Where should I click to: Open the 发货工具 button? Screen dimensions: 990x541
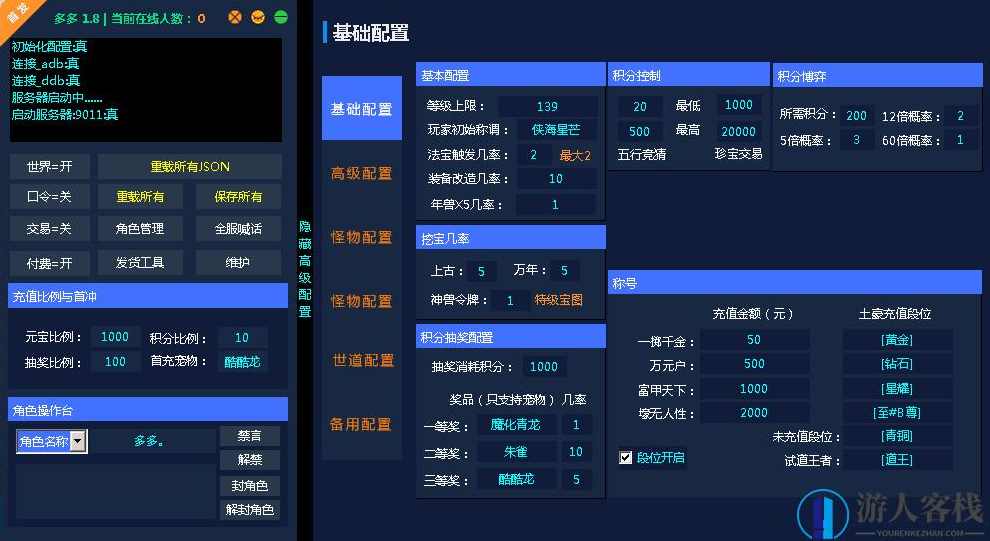(x=140, y=262)
